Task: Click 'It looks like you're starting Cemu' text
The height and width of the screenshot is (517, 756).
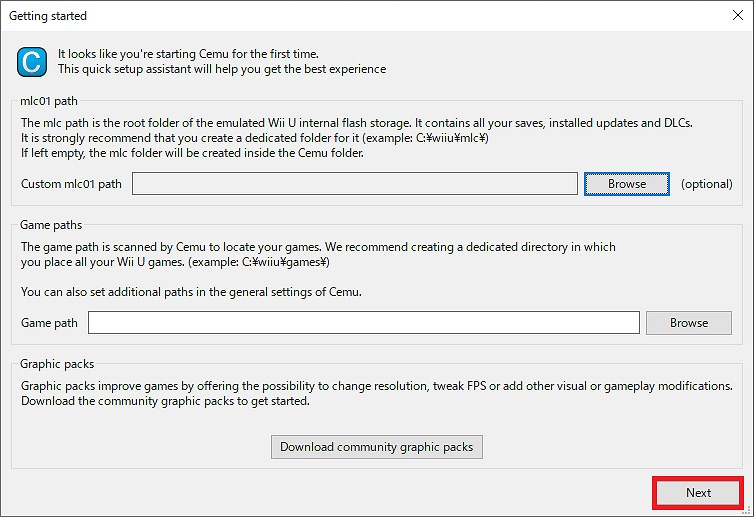Action: (188, 54)
